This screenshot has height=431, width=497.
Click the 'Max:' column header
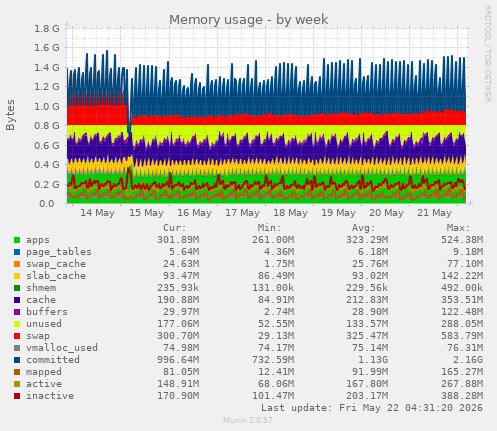(459, 228)
